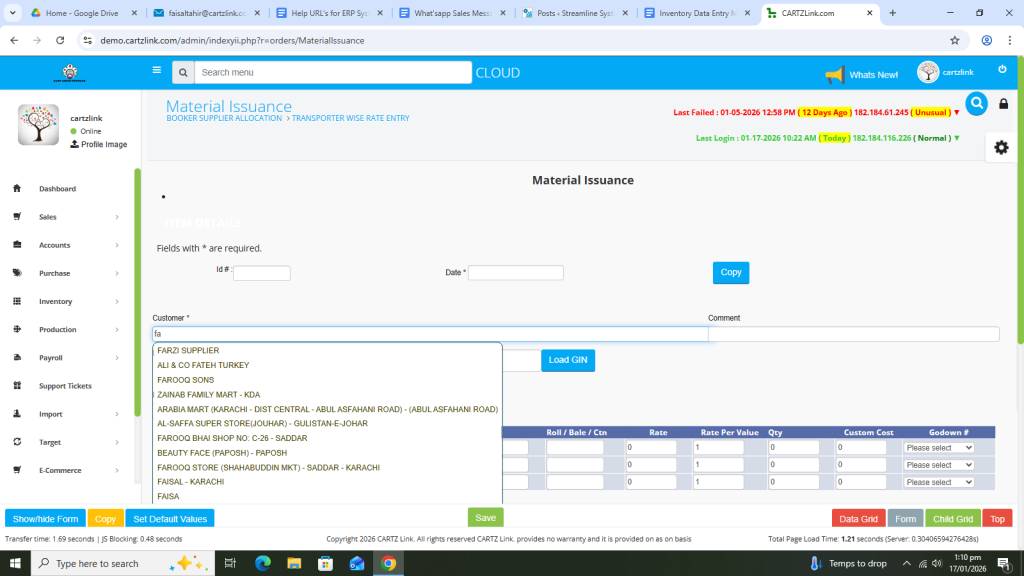The height and width of the screenshot is (576, 1024).
Task: Open the settings gear icon
Action: coord(1001,147)
